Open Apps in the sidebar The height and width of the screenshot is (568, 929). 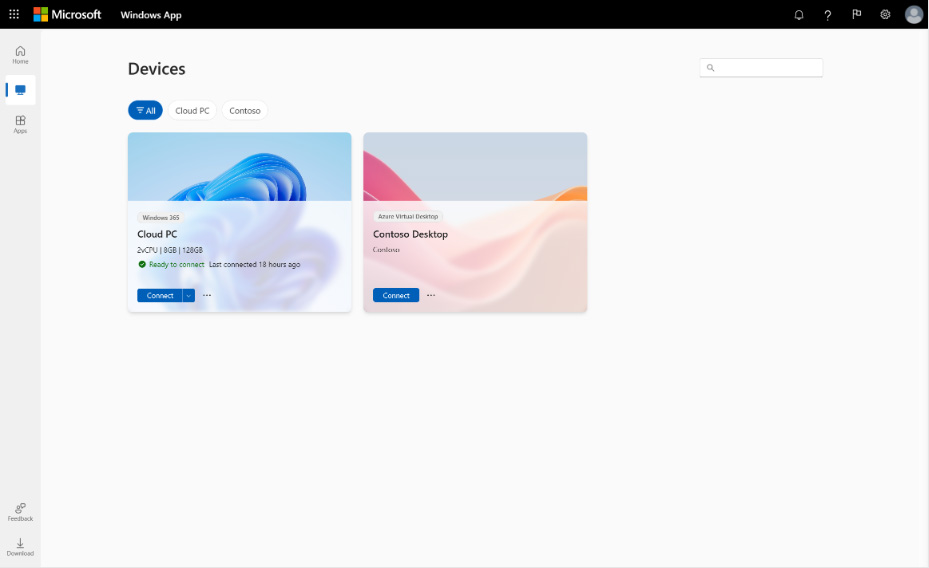click(20, 124)
